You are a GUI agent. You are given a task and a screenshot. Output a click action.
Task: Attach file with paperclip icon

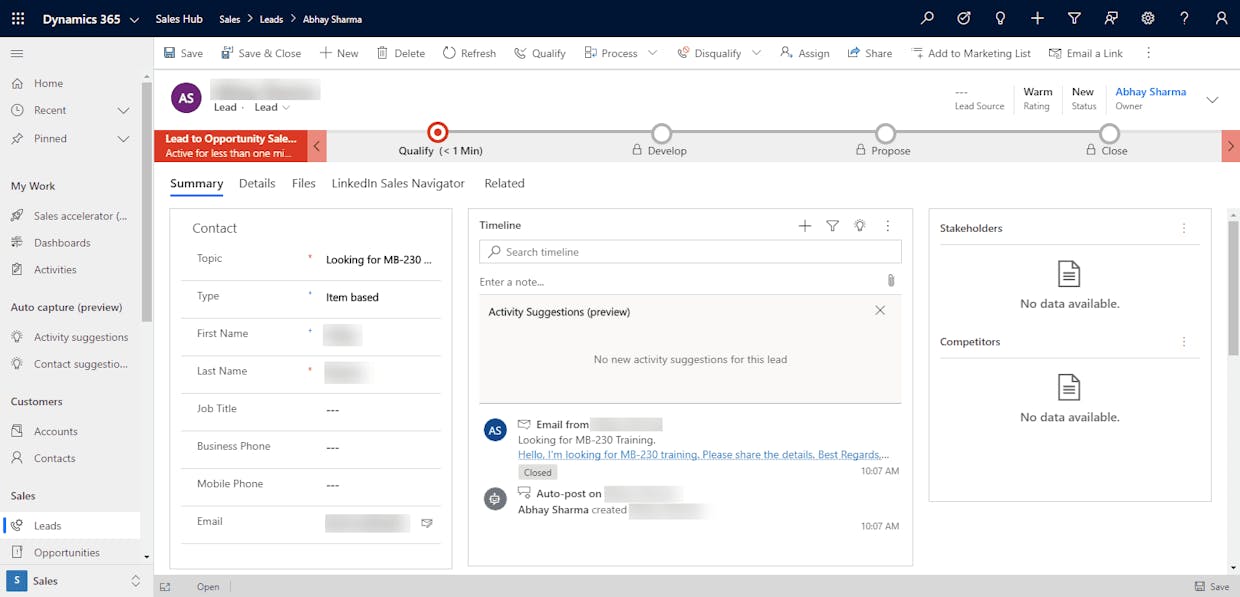[891, 281]
